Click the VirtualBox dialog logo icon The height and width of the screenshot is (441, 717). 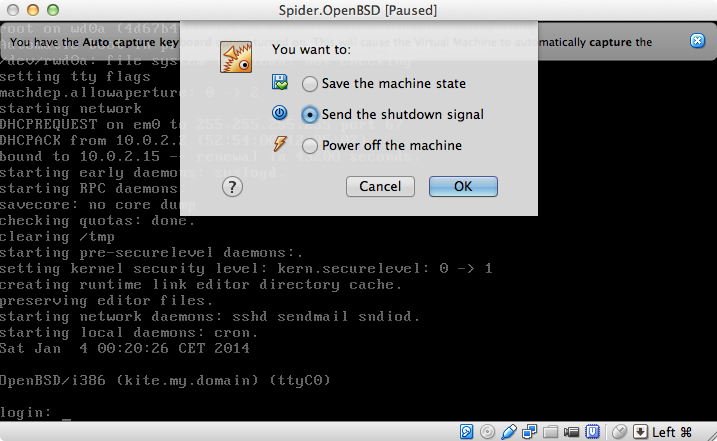click(236, 57)
